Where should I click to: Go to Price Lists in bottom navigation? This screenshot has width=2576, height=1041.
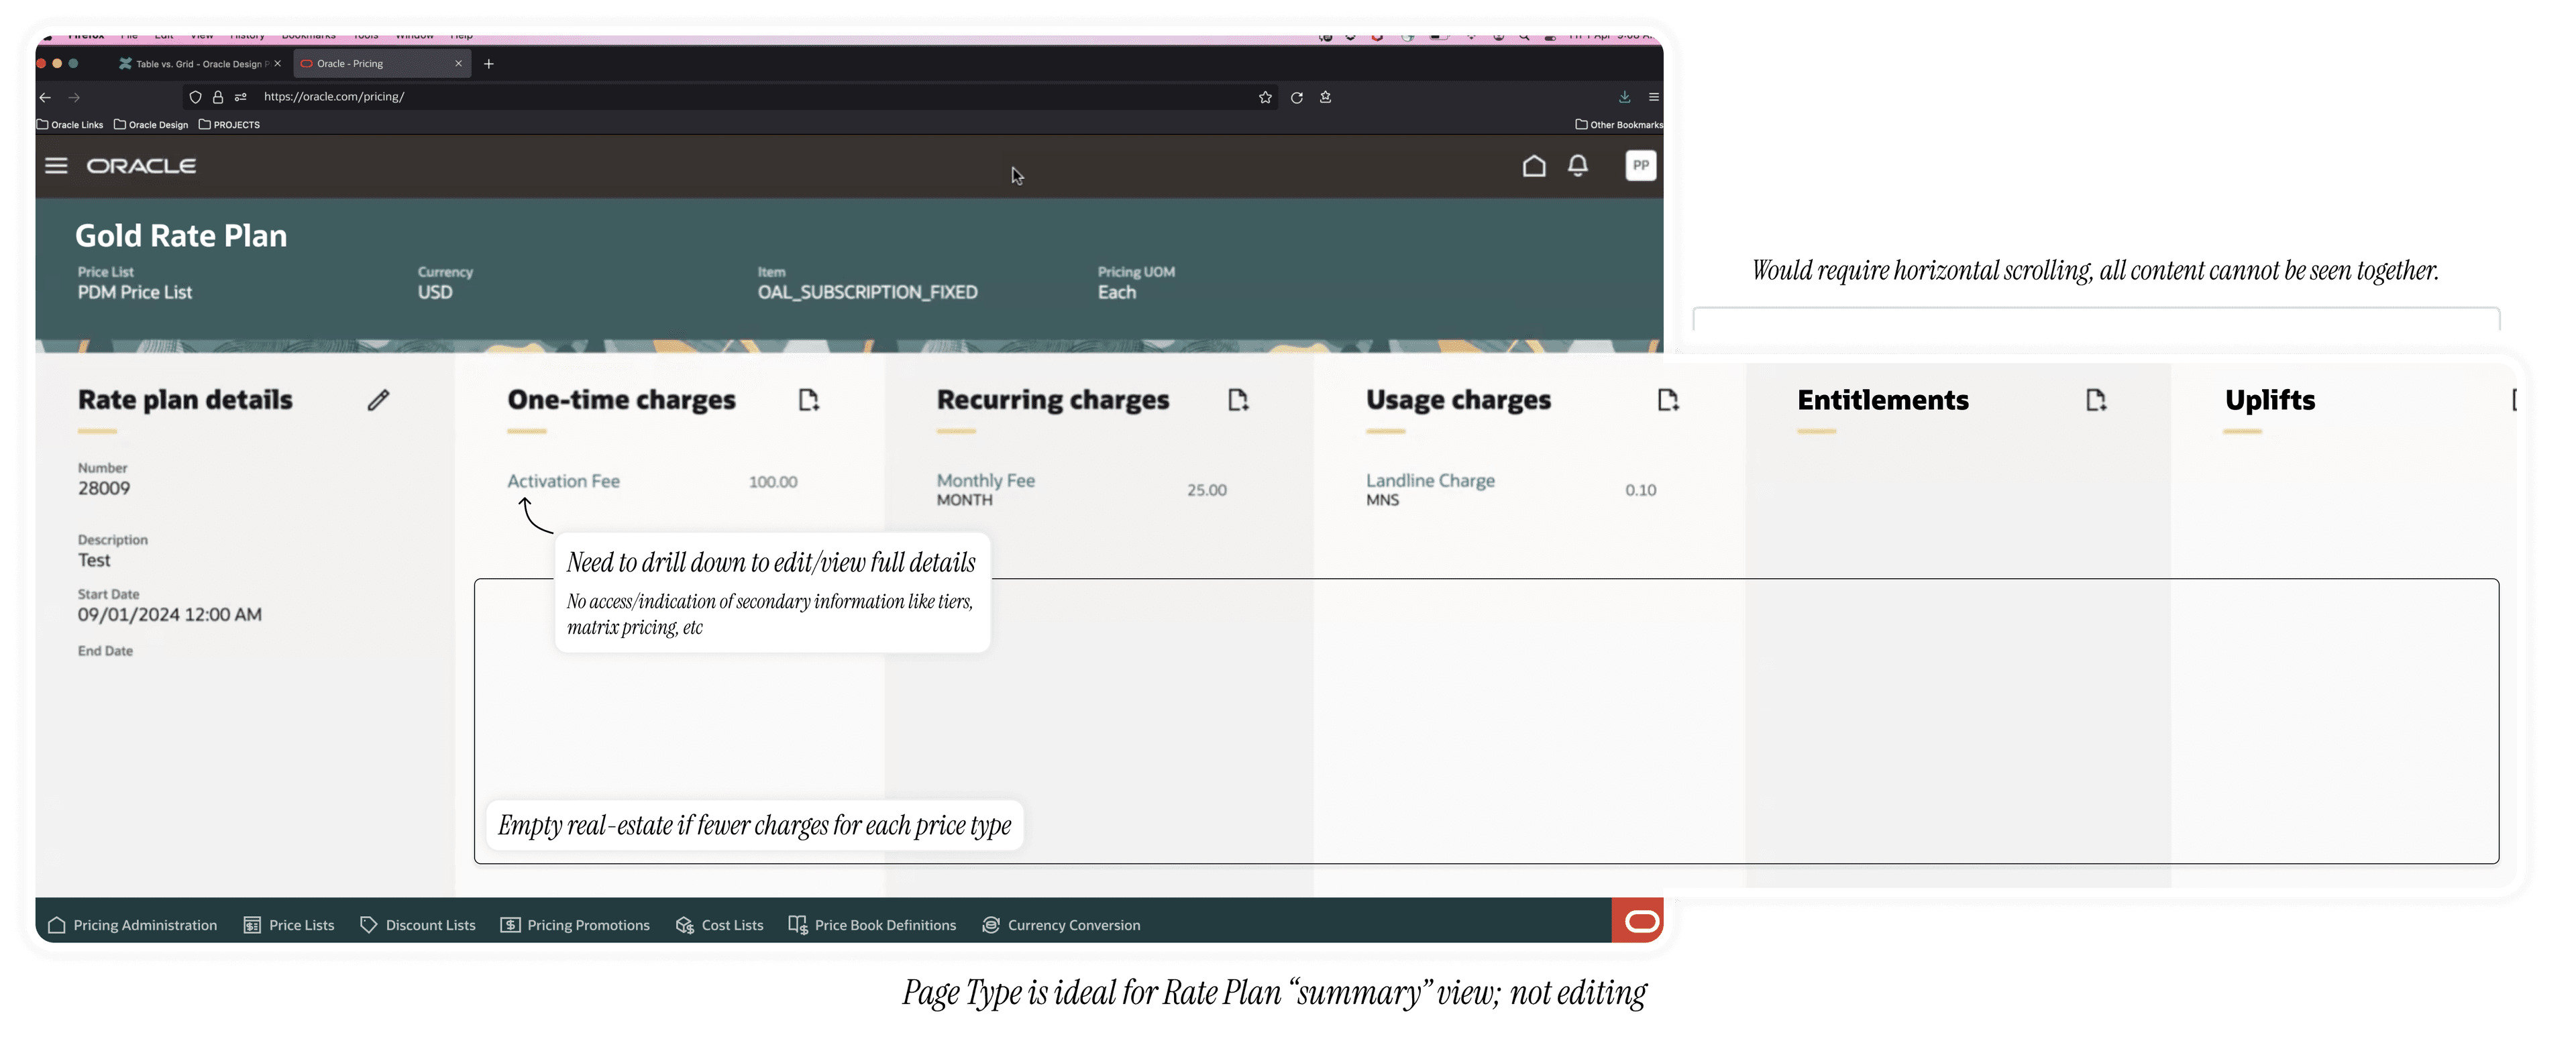(289, 925)
